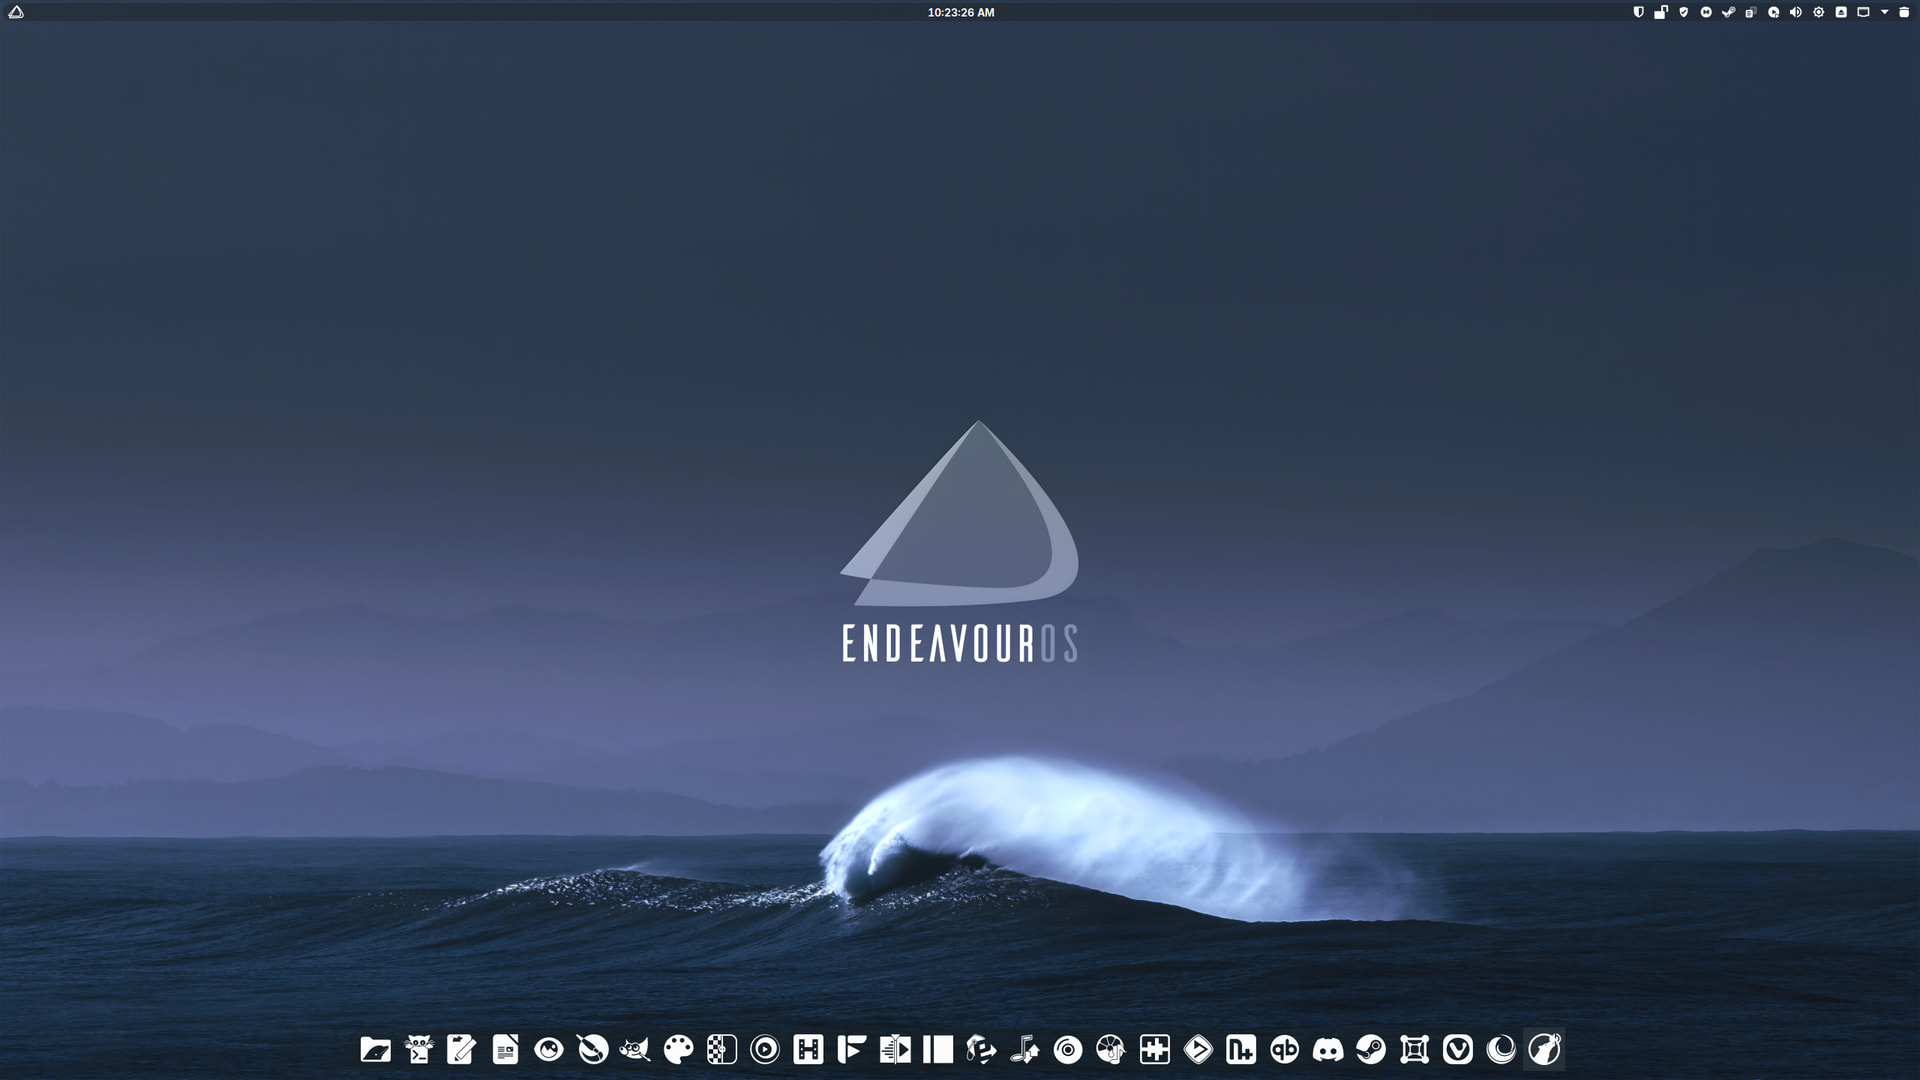Open the volume control in the tray
Screen dimensions: 1920x1080
(1796, 12)
